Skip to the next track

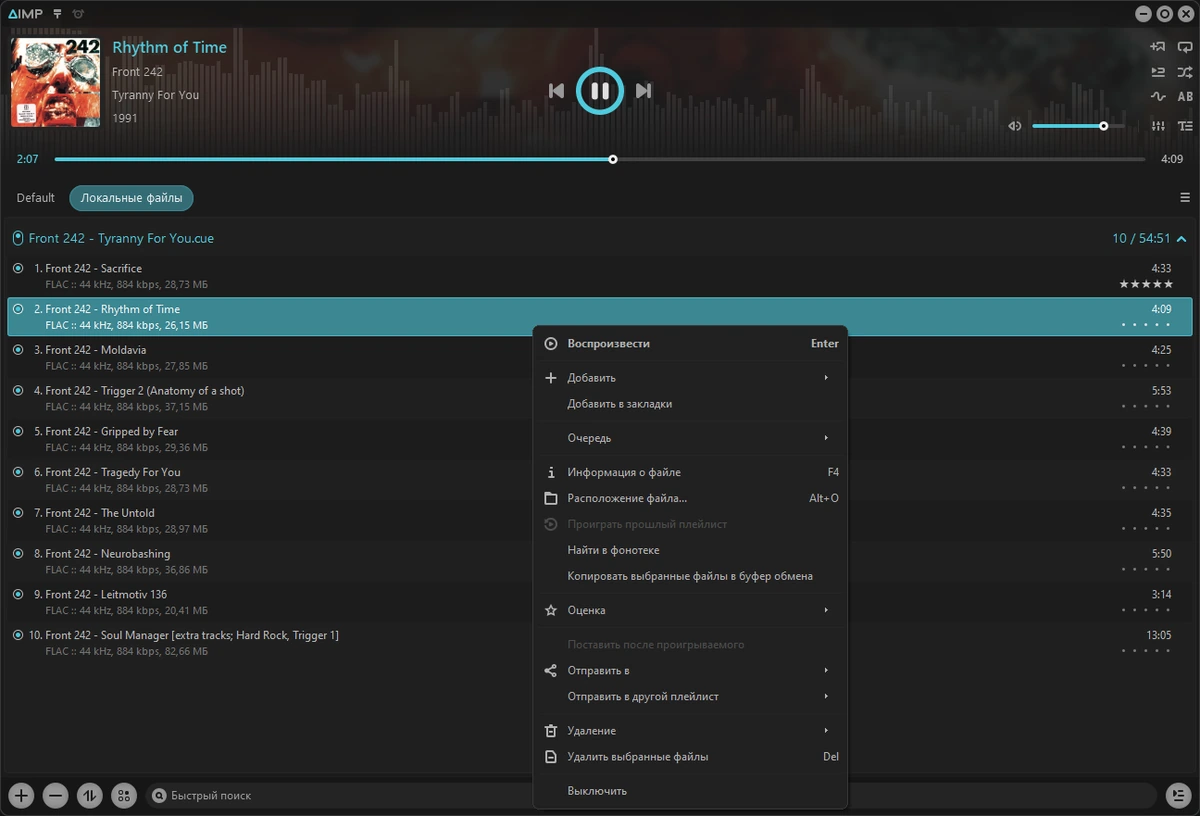click(x=644, y=91)
